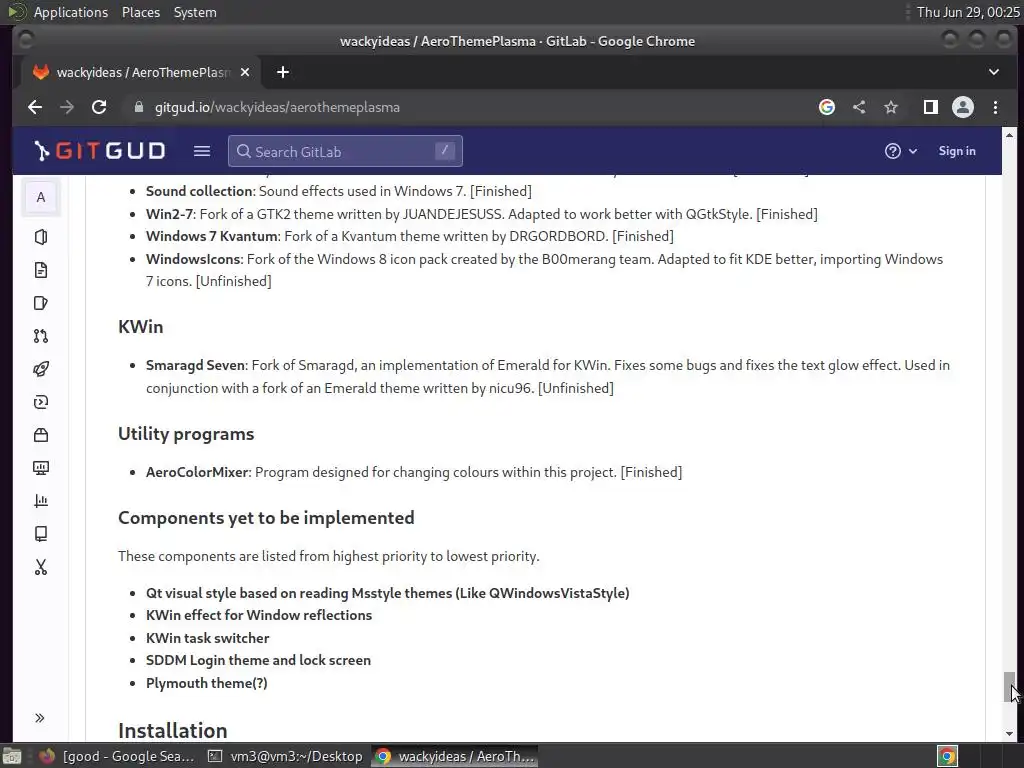The image size is (1024, 768).
Task: Open the Applications menu
Action: [71, 12]
